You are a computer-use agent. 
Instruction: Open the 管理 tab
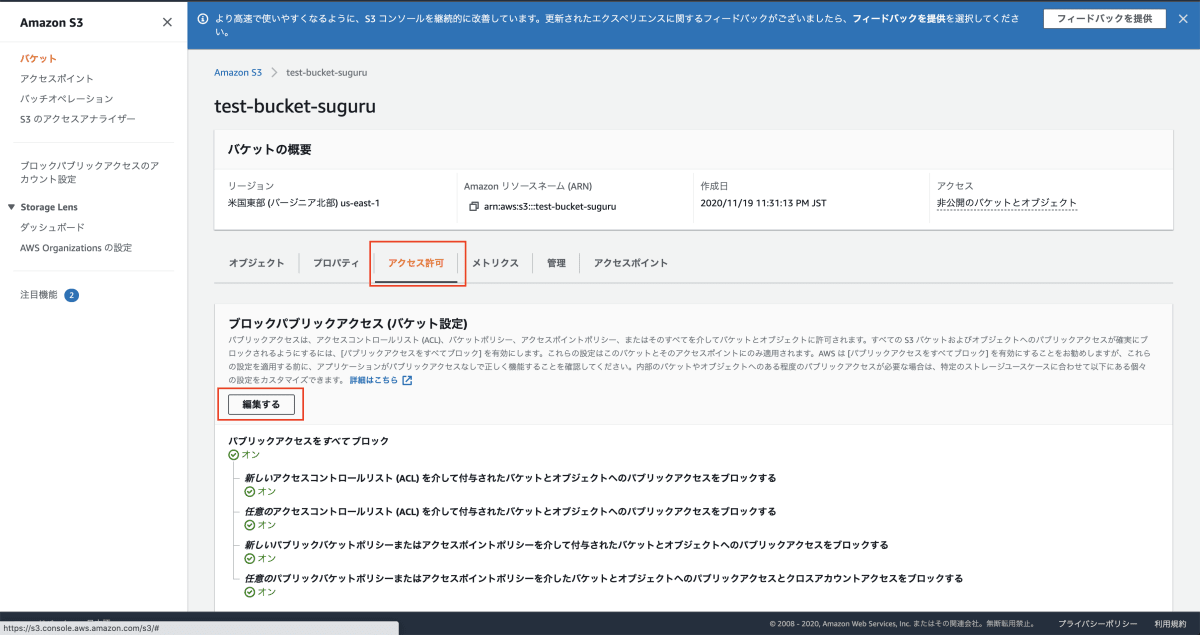pyautogui.click(x=556, y=263)
